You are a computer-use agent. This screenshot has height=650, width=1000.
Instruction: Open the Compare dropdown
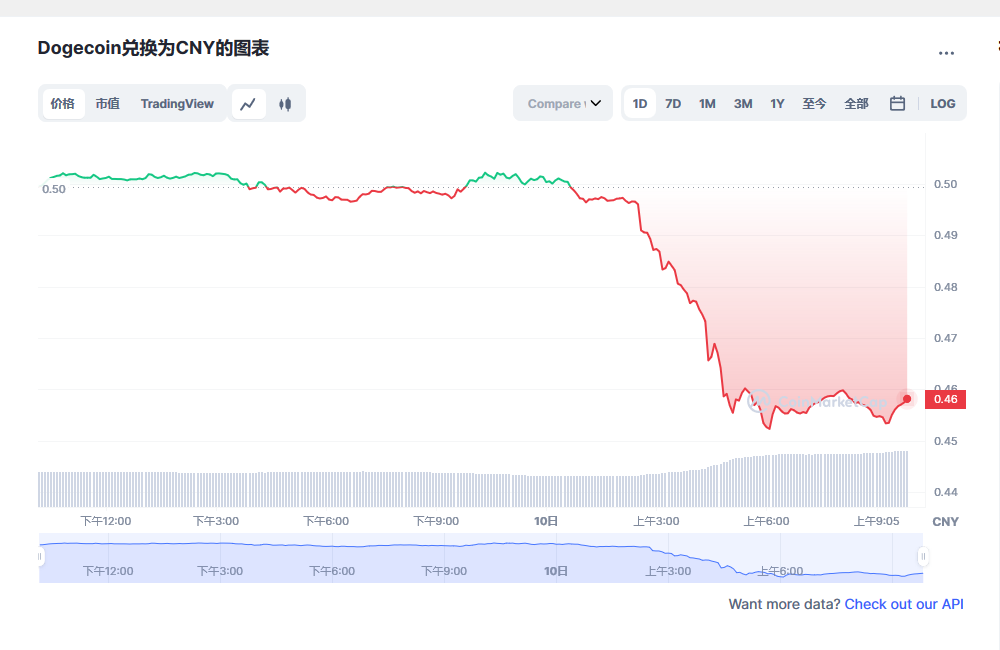tap(562, 103)
